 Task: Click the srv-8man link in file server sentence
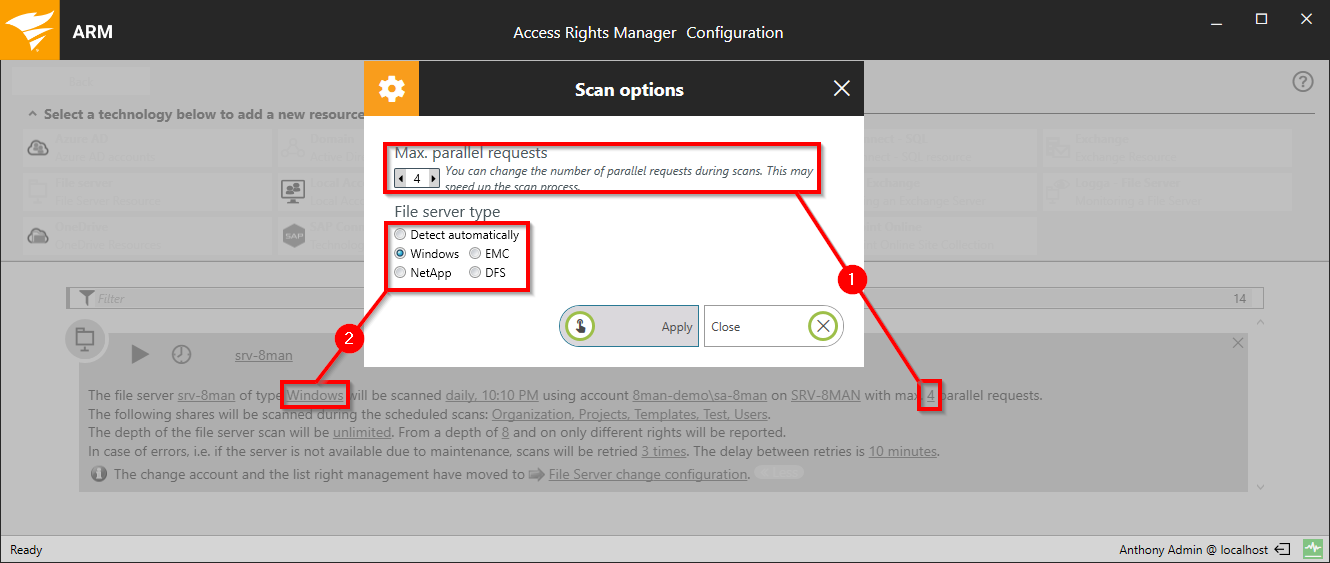(206, 395)
